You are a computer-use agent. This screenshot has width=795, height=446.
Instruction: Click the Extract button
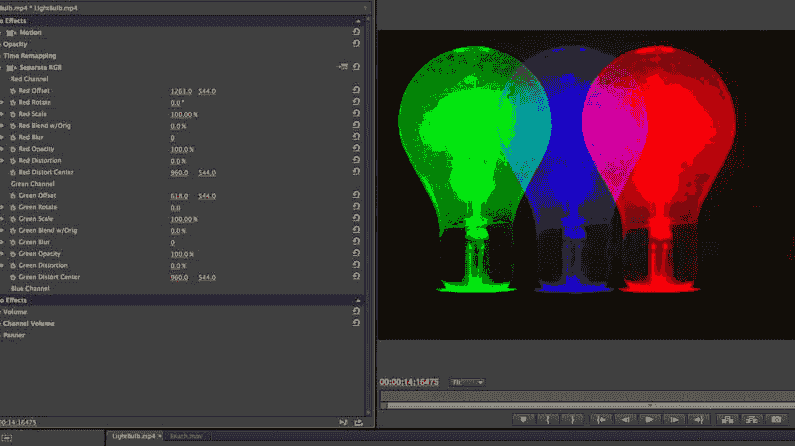(x=752, y=419)
